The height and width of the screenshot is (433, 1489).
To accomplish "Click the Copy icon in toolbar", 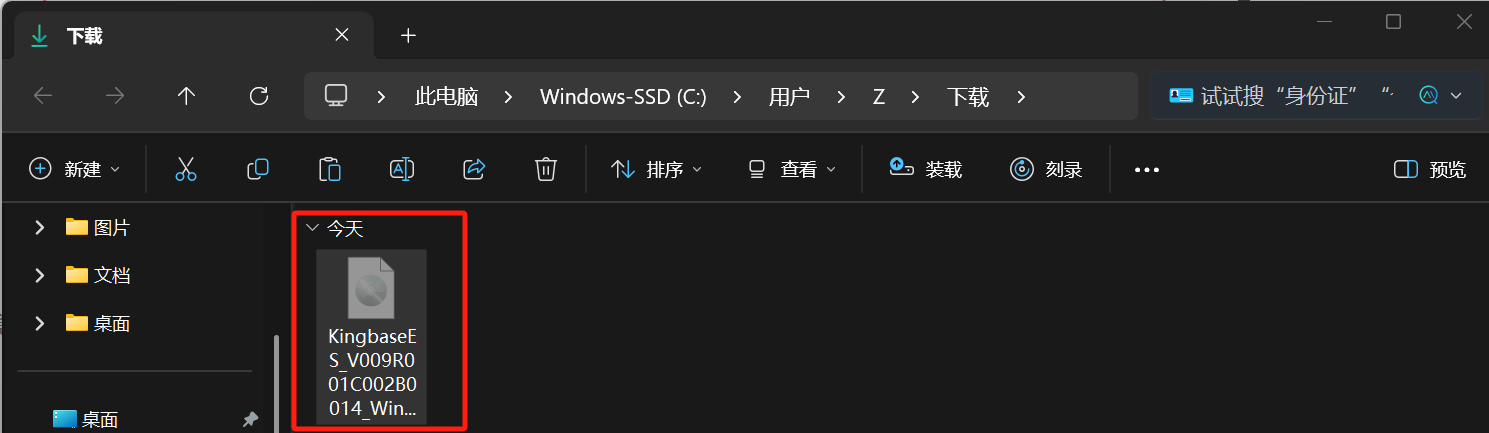I will point(258,169).
